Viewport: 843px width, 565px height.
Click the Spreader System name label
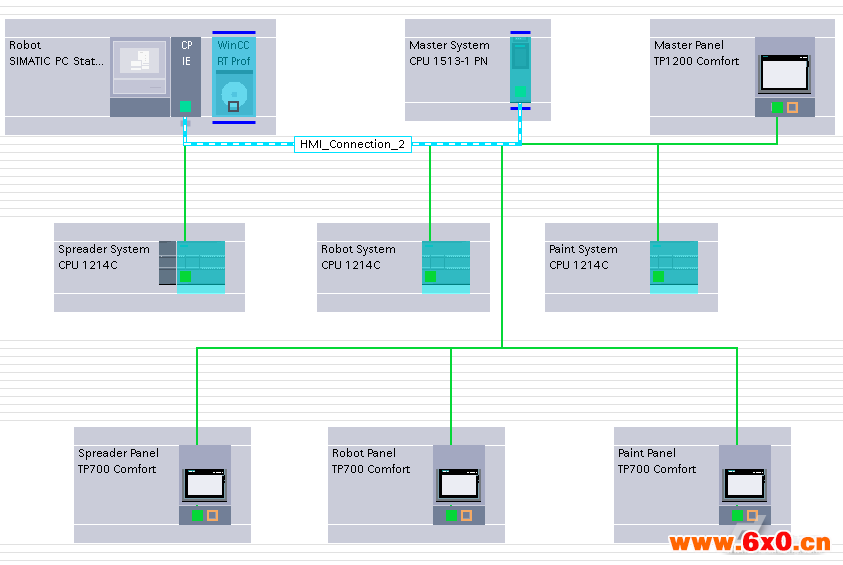104,249
